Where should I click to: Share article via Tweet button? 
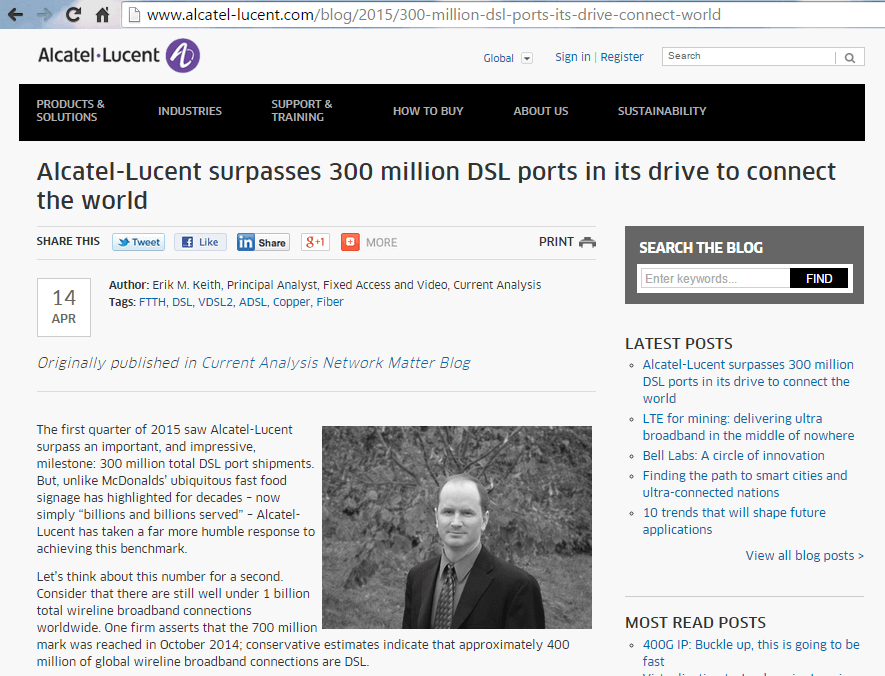coord(138,242)
